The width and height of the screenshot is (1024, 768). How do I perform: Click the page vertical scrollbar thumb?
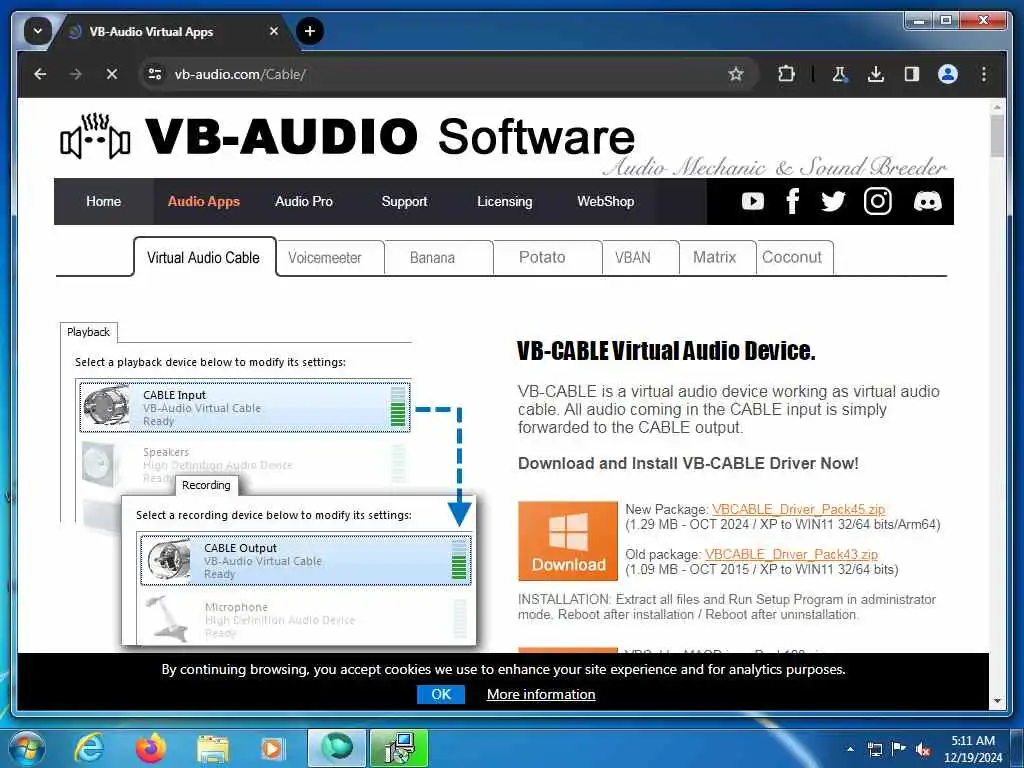[997, 136]
